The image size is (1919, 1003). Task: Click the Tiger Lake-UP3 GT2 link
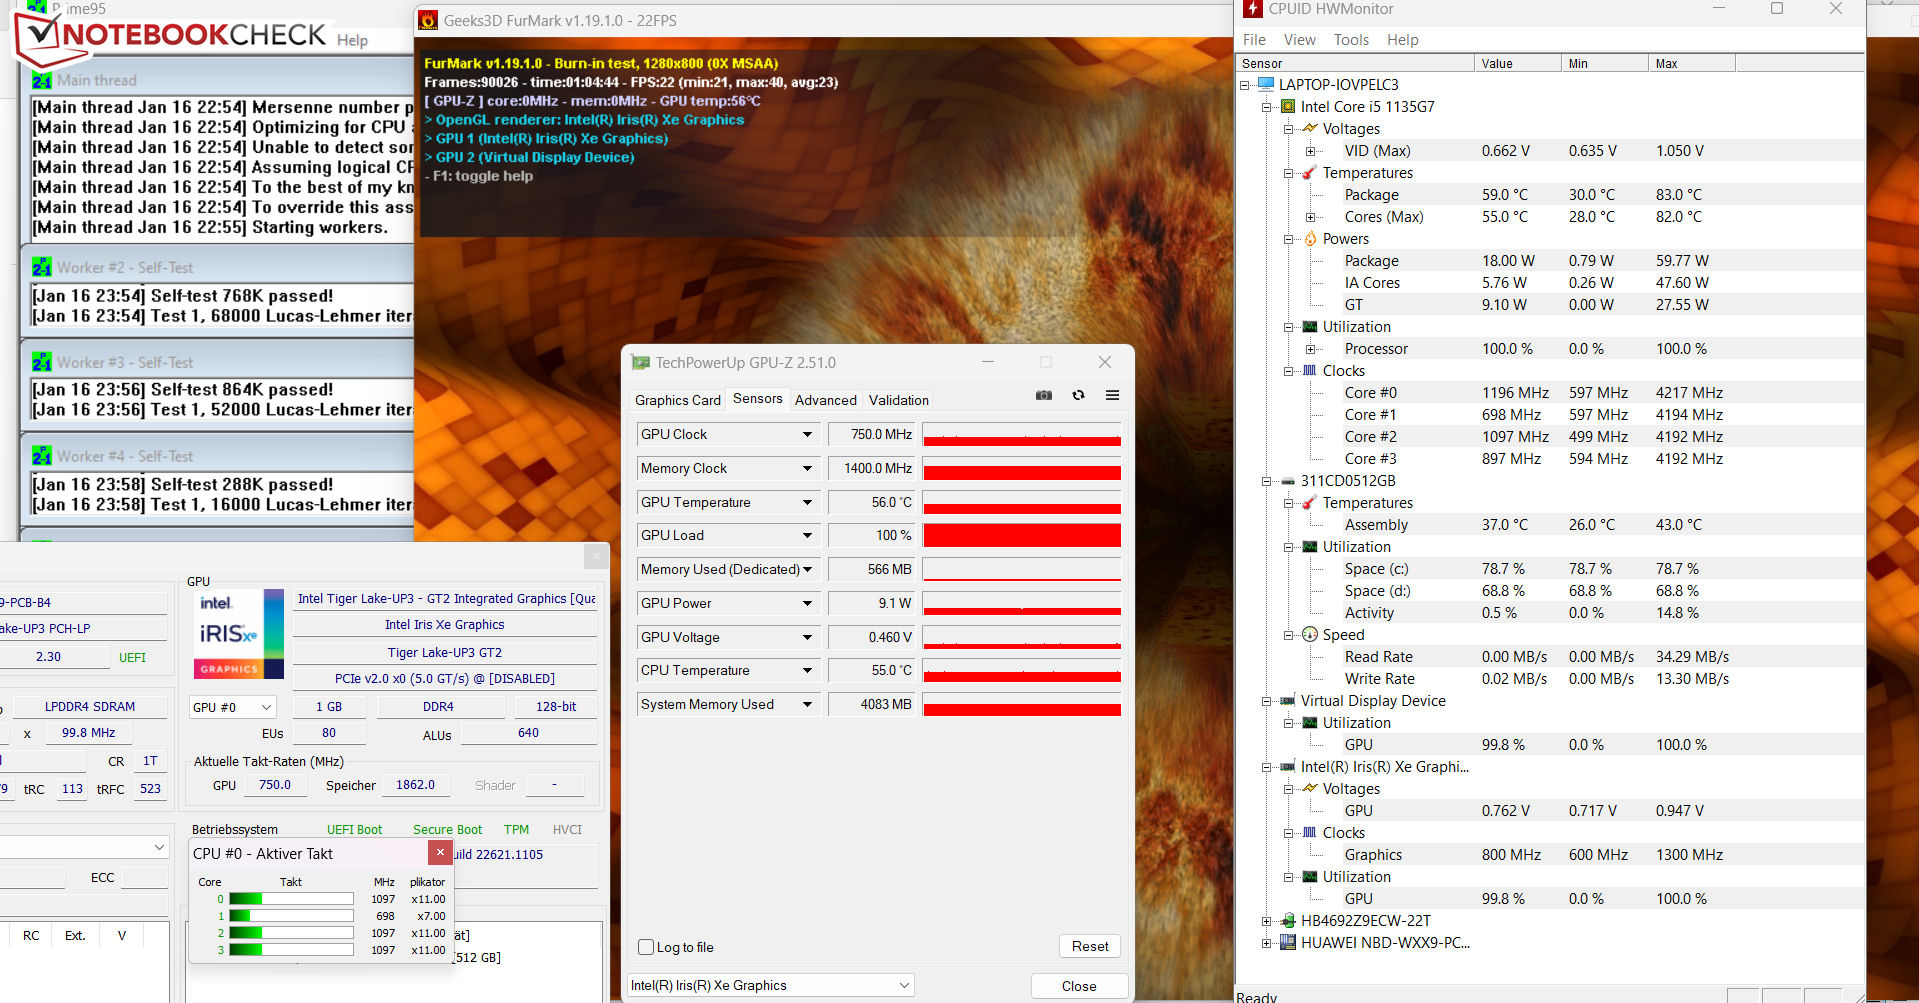(445, 652)
